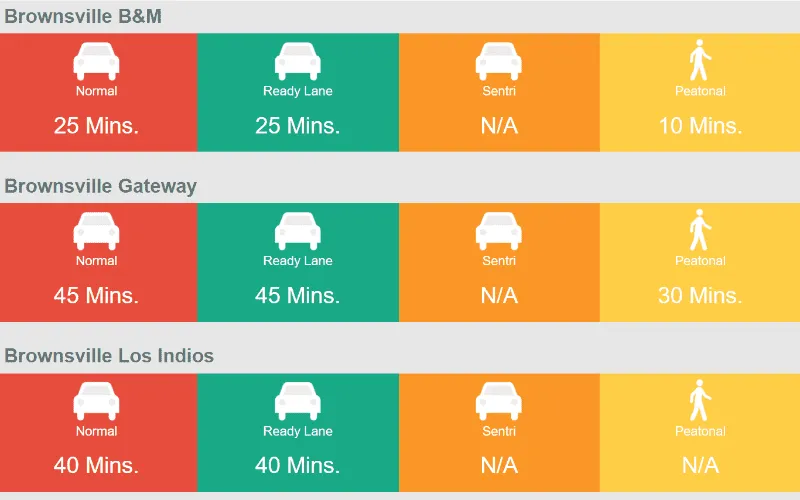800x500 pixels.
Task: Select the Brownsville Los Indios heading
Action: coord(109,356)
